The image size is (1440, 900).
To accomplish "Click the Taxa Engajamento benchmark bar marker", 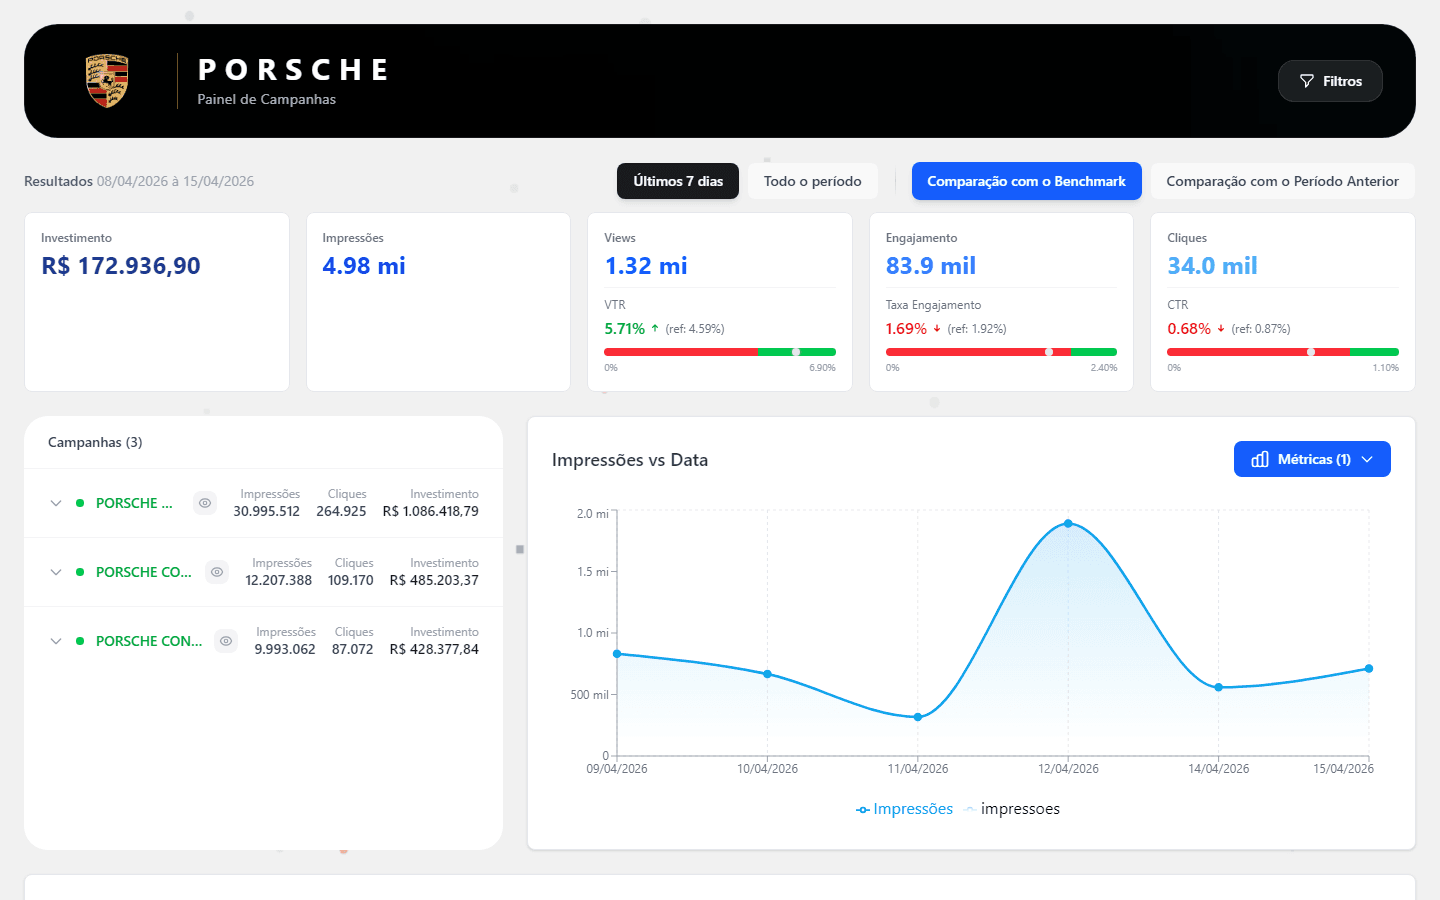I will pyautogui.click(x=1049, y=352).
